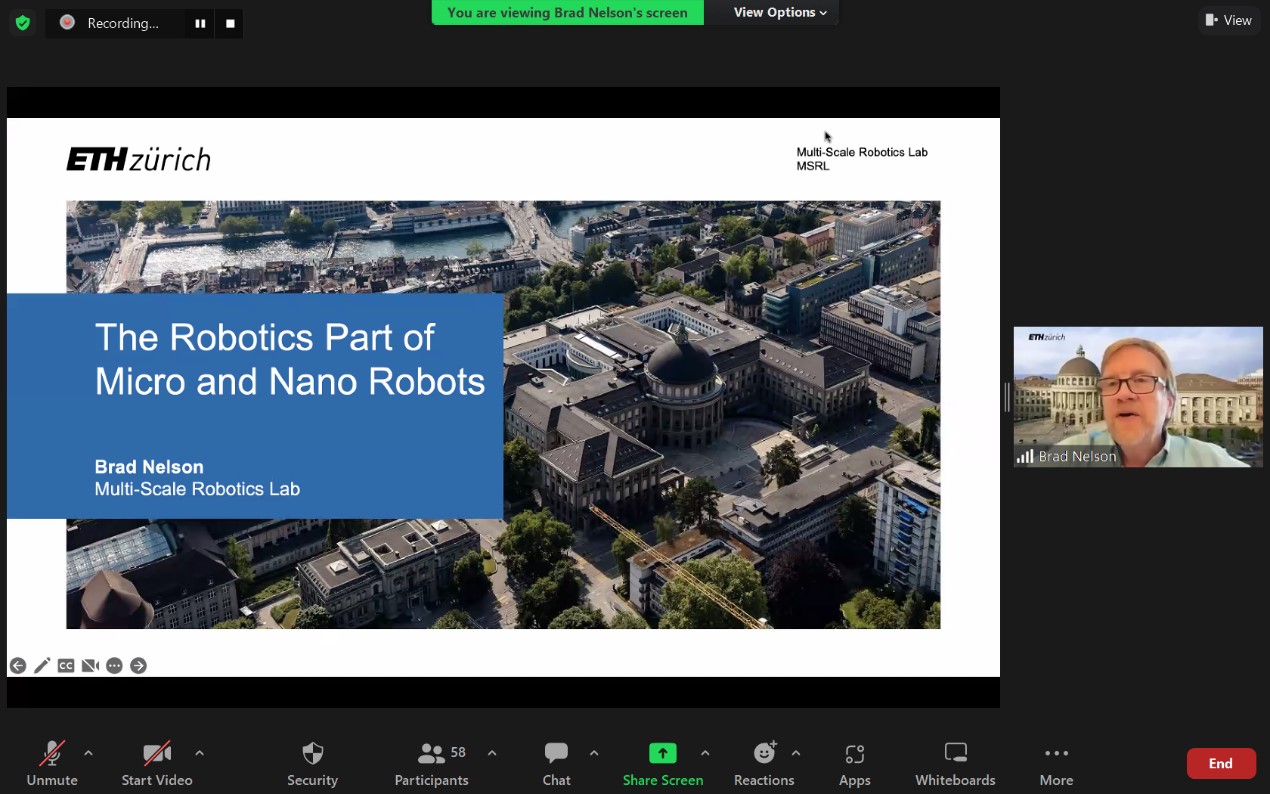This screenshot has height=794, width=1270.
Task: Click the green Share Screen icon
Action: [662, 753]
